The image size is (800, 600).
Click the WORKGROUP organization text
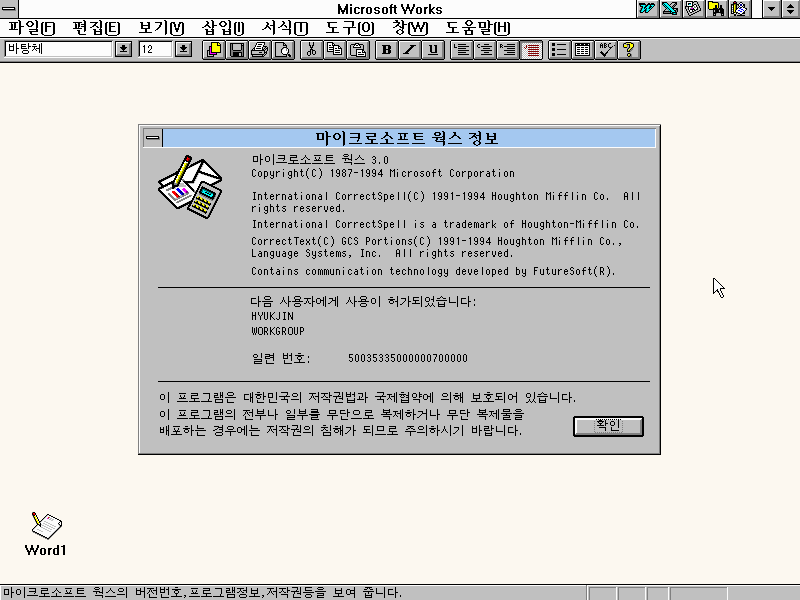278,331
